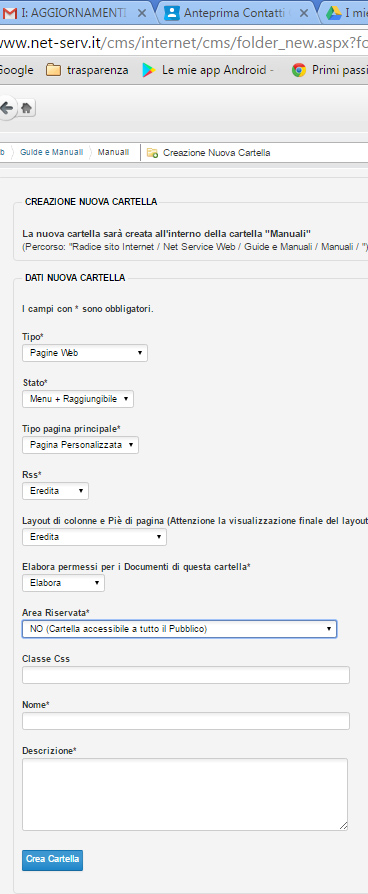Click the contacts icon on Anteprima Contatti tab
The image size is (368, 894).
pos(171,13)
